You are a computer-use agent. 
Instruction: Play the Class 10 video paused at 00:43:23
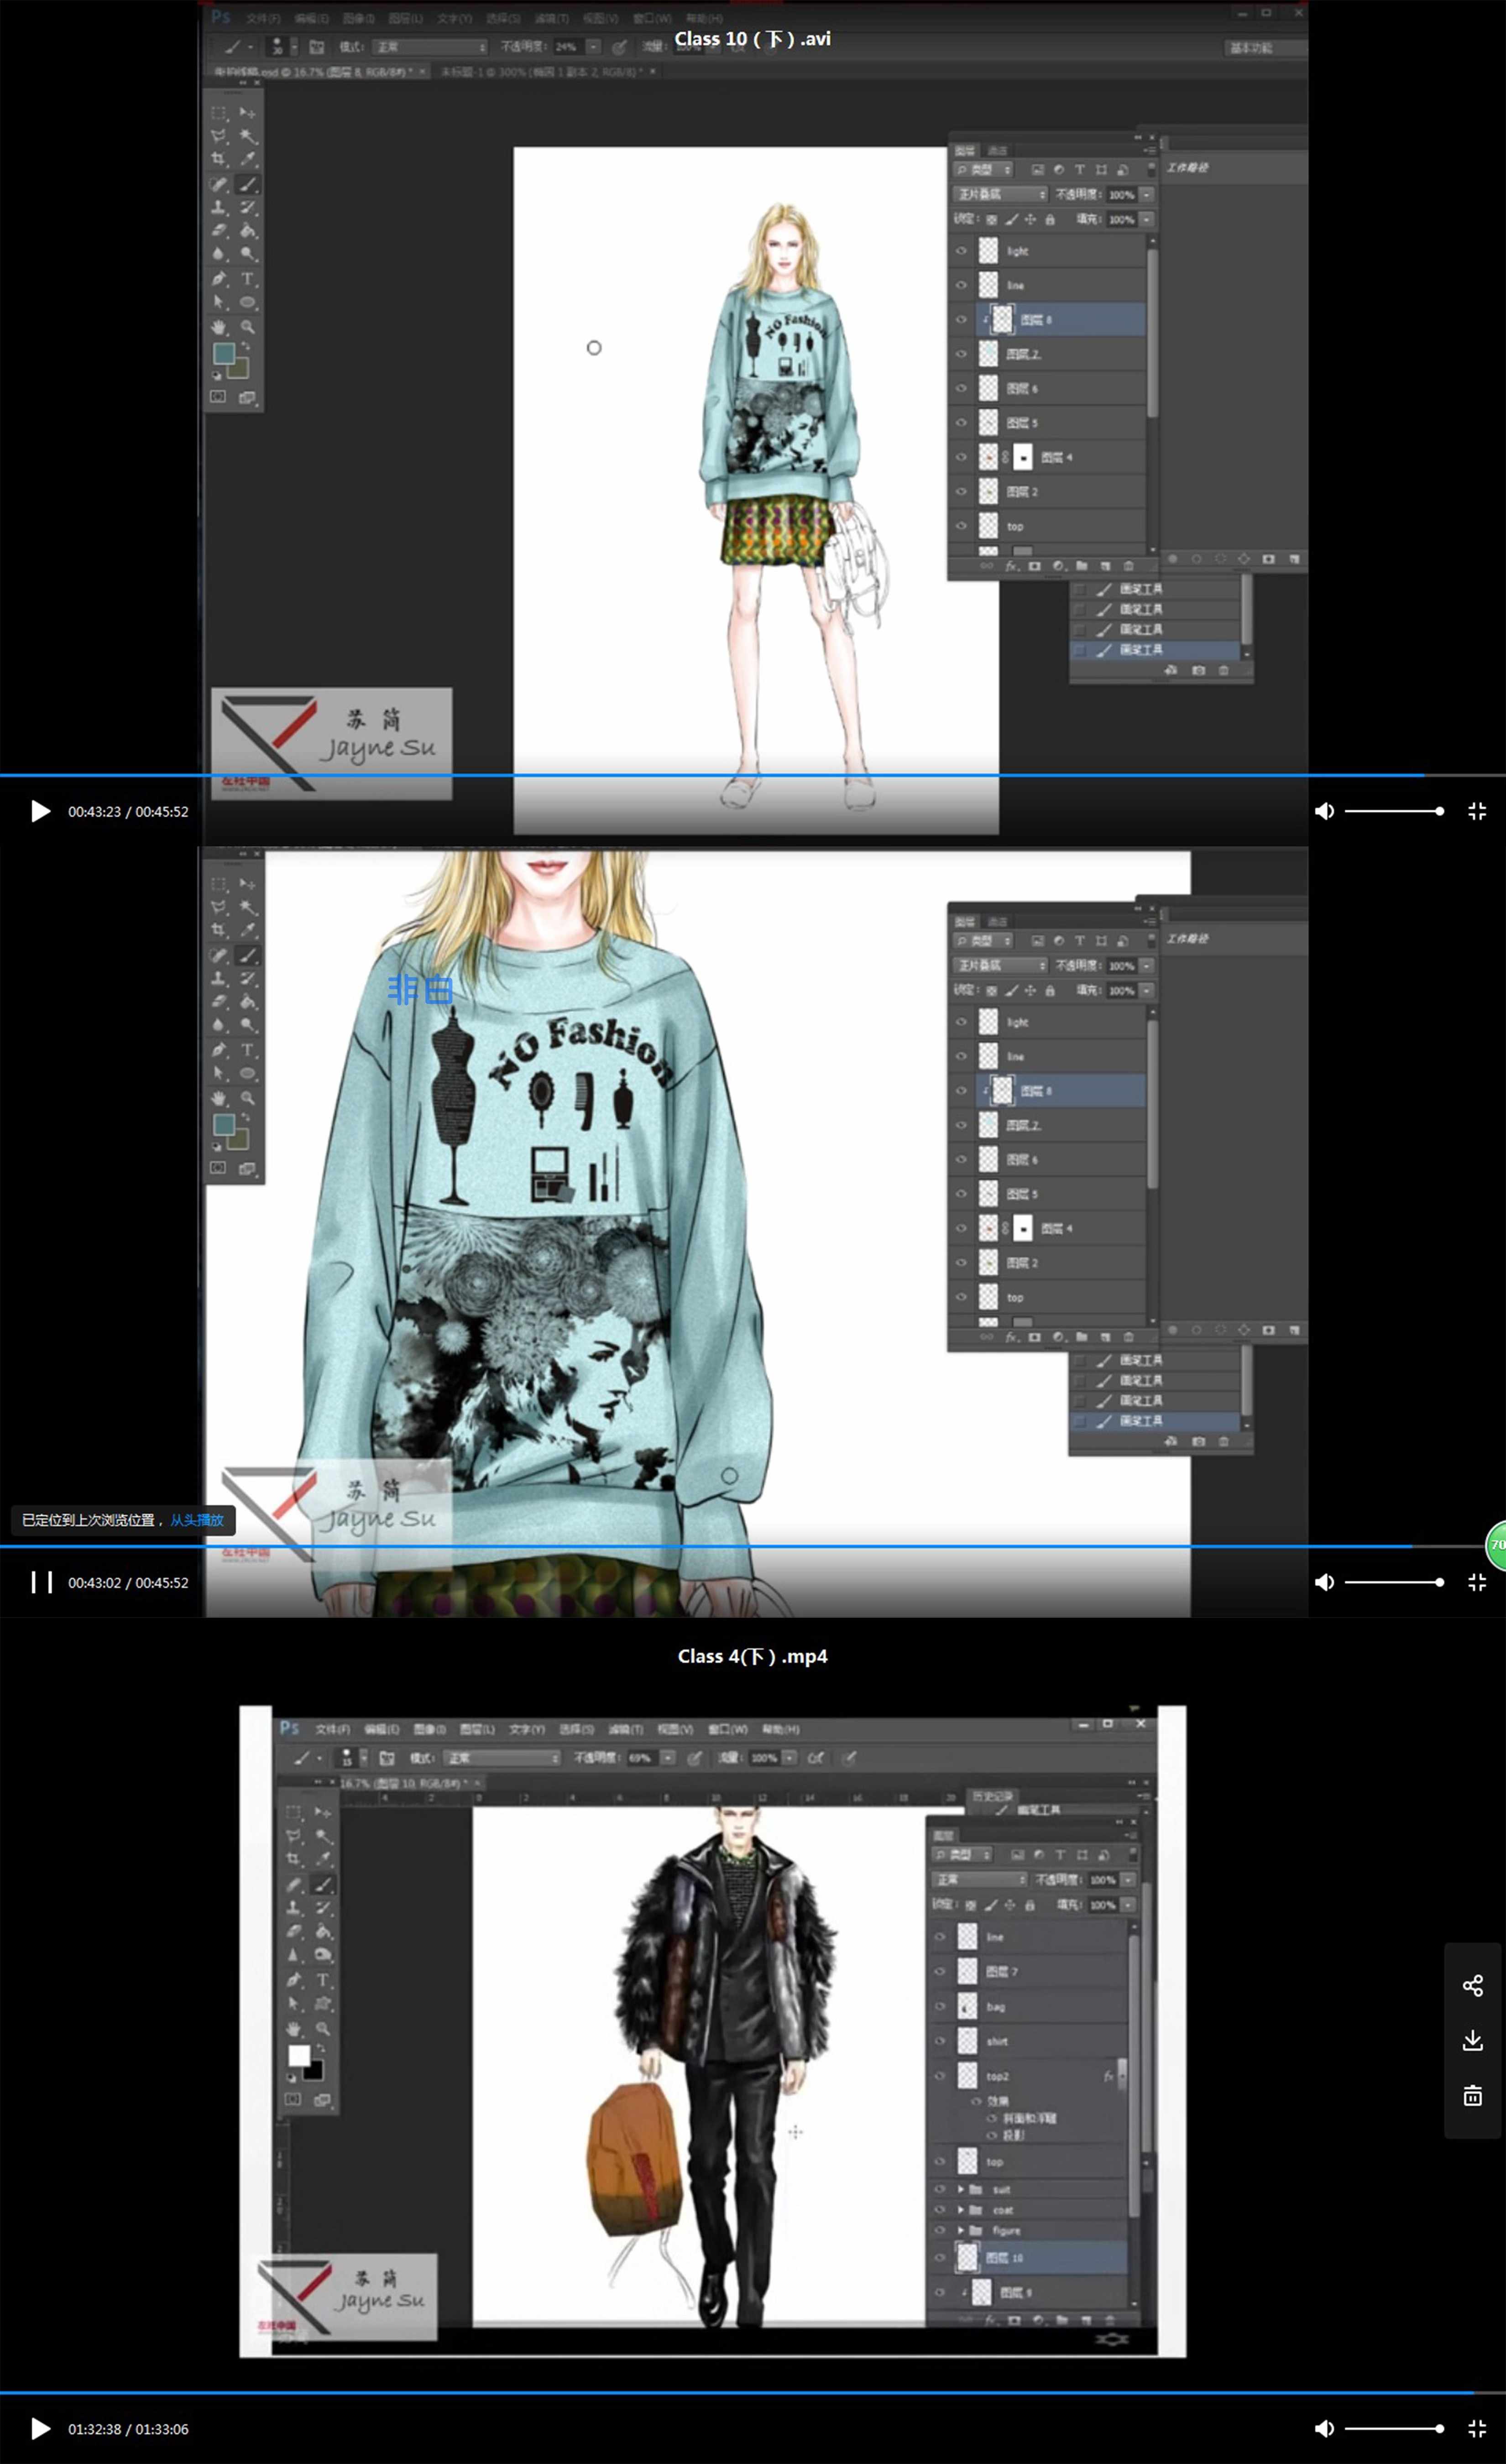(40, 811)
